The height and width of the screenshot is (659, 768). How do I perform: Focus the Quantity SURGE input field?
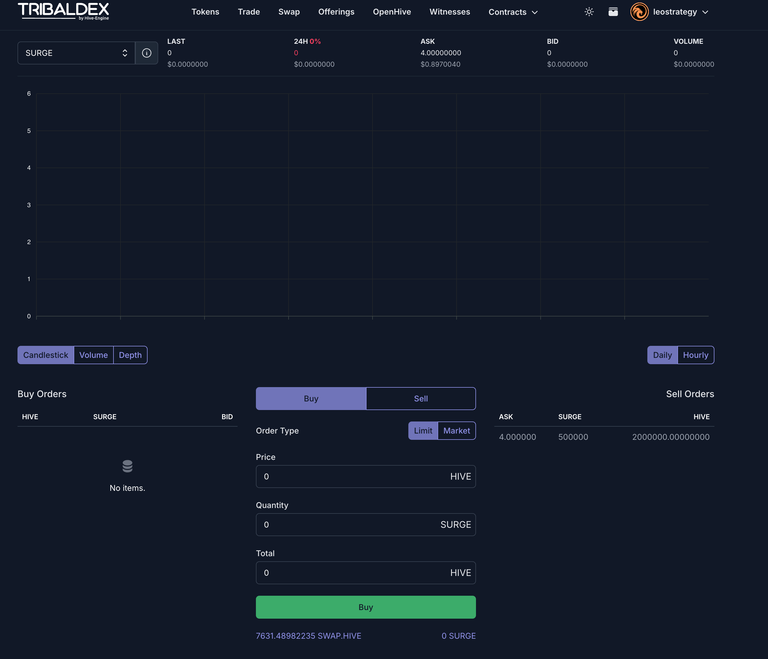pos(365,525)
